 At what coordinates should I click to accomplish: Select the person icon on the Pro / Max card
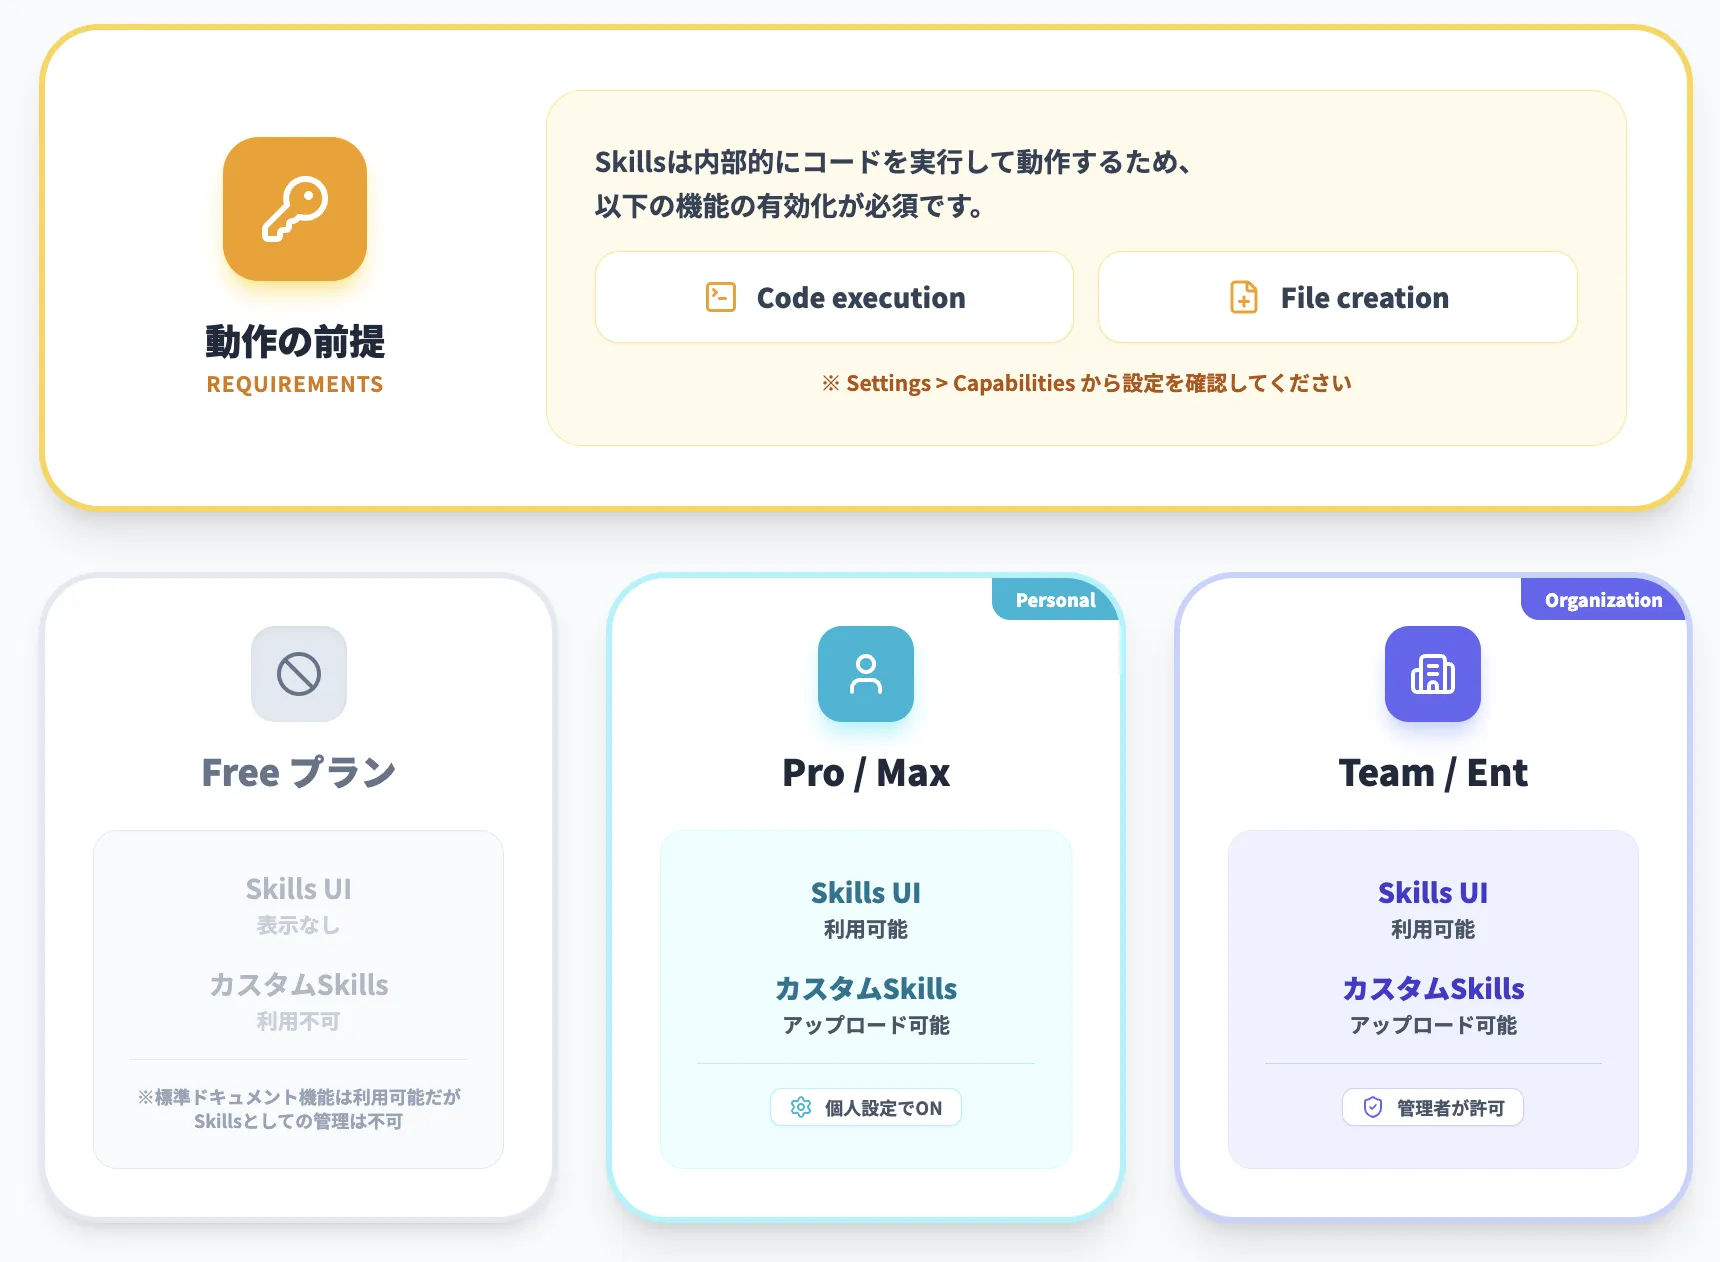point(865,674)
